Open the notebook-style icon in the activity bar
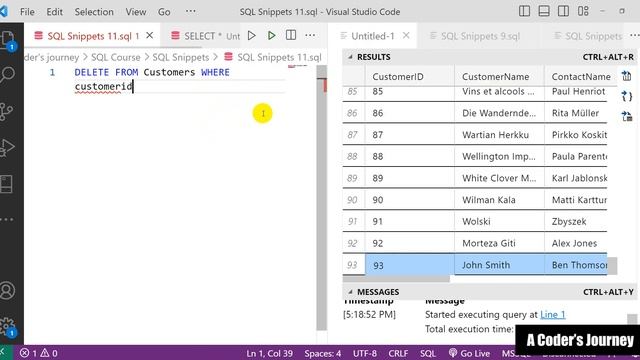640x360 pixels. click(x=7, y=184)
